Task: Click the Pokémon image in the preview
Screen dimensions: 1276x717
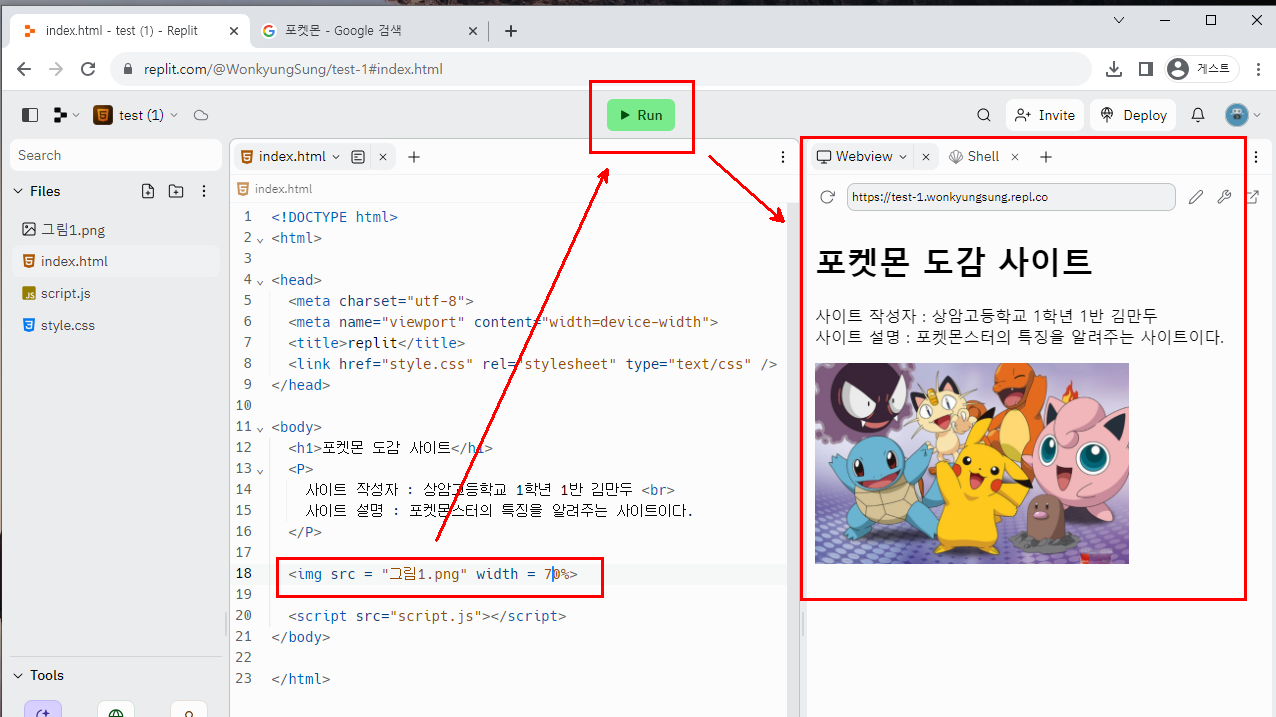Action: tap(972, 463)
